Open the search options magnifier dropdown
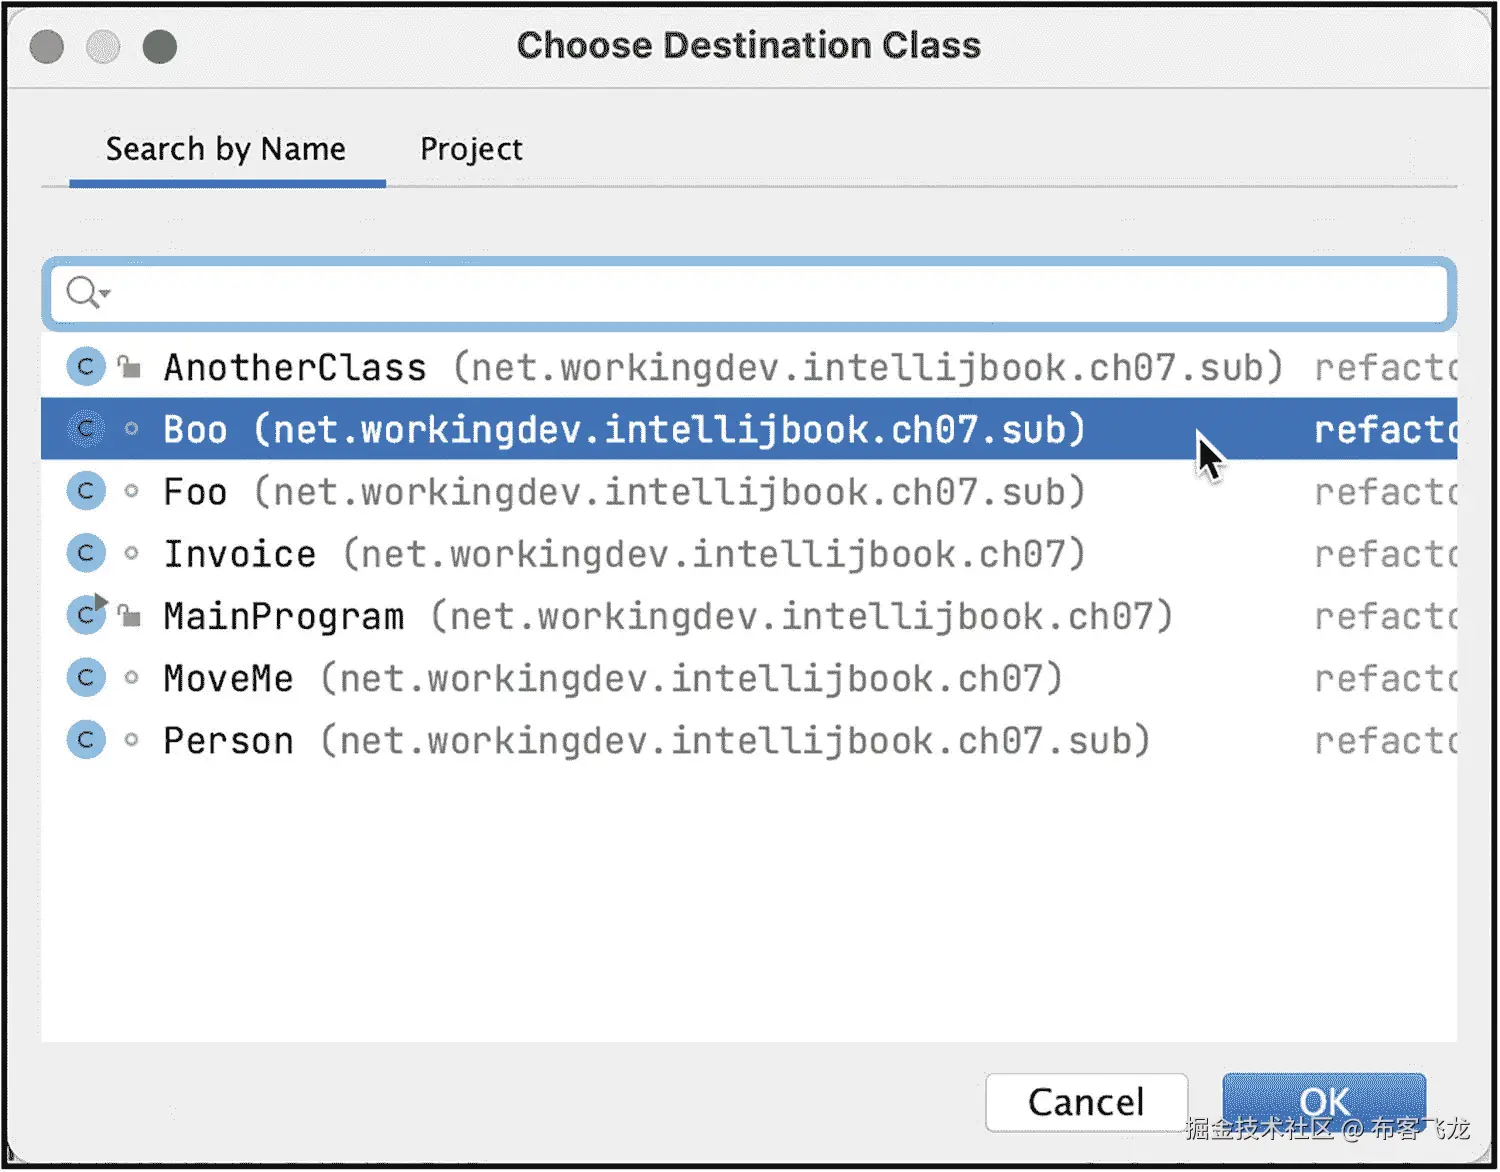This screenshot has height=1172, width=1500. 86,293
